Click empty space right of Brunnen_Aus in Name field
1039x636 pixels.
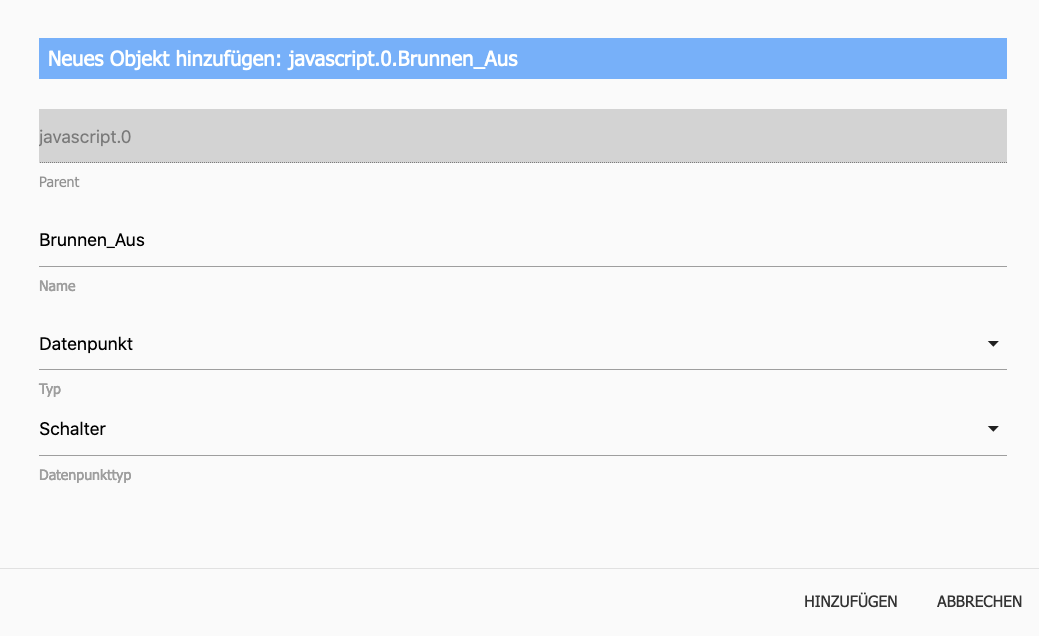[x=600, y=240]
